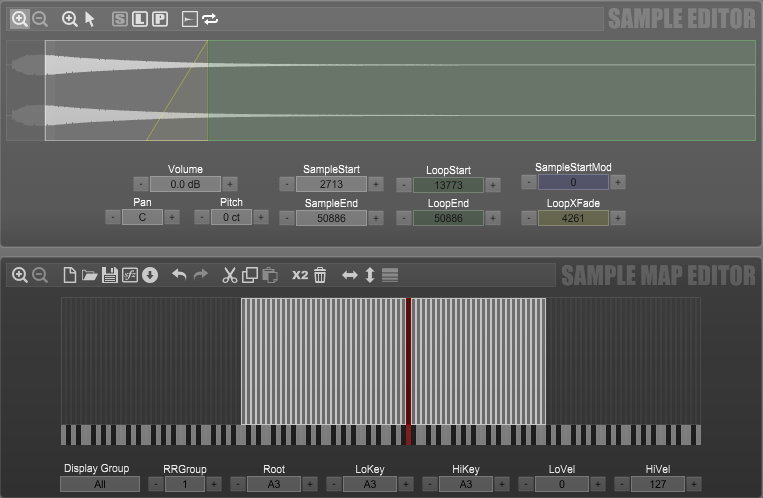
Task: Click the Pan value field showing C
Action: point(142,217)
